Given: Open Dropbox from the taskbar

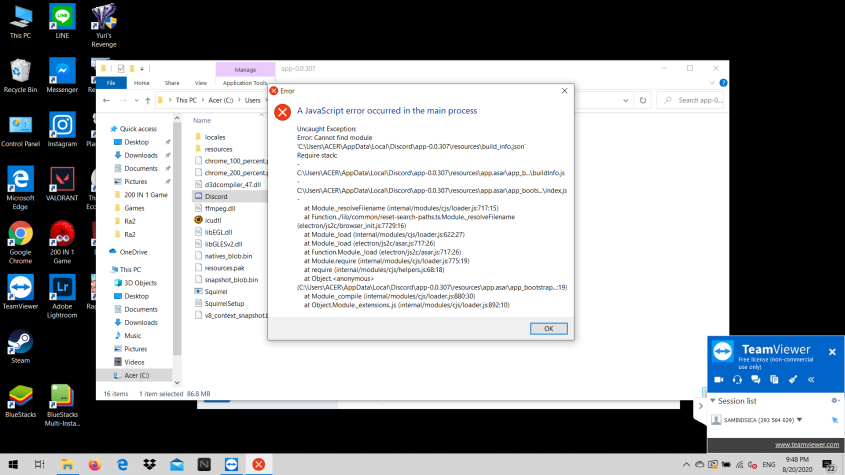Looking at the screenshot, I should [149, 464].
